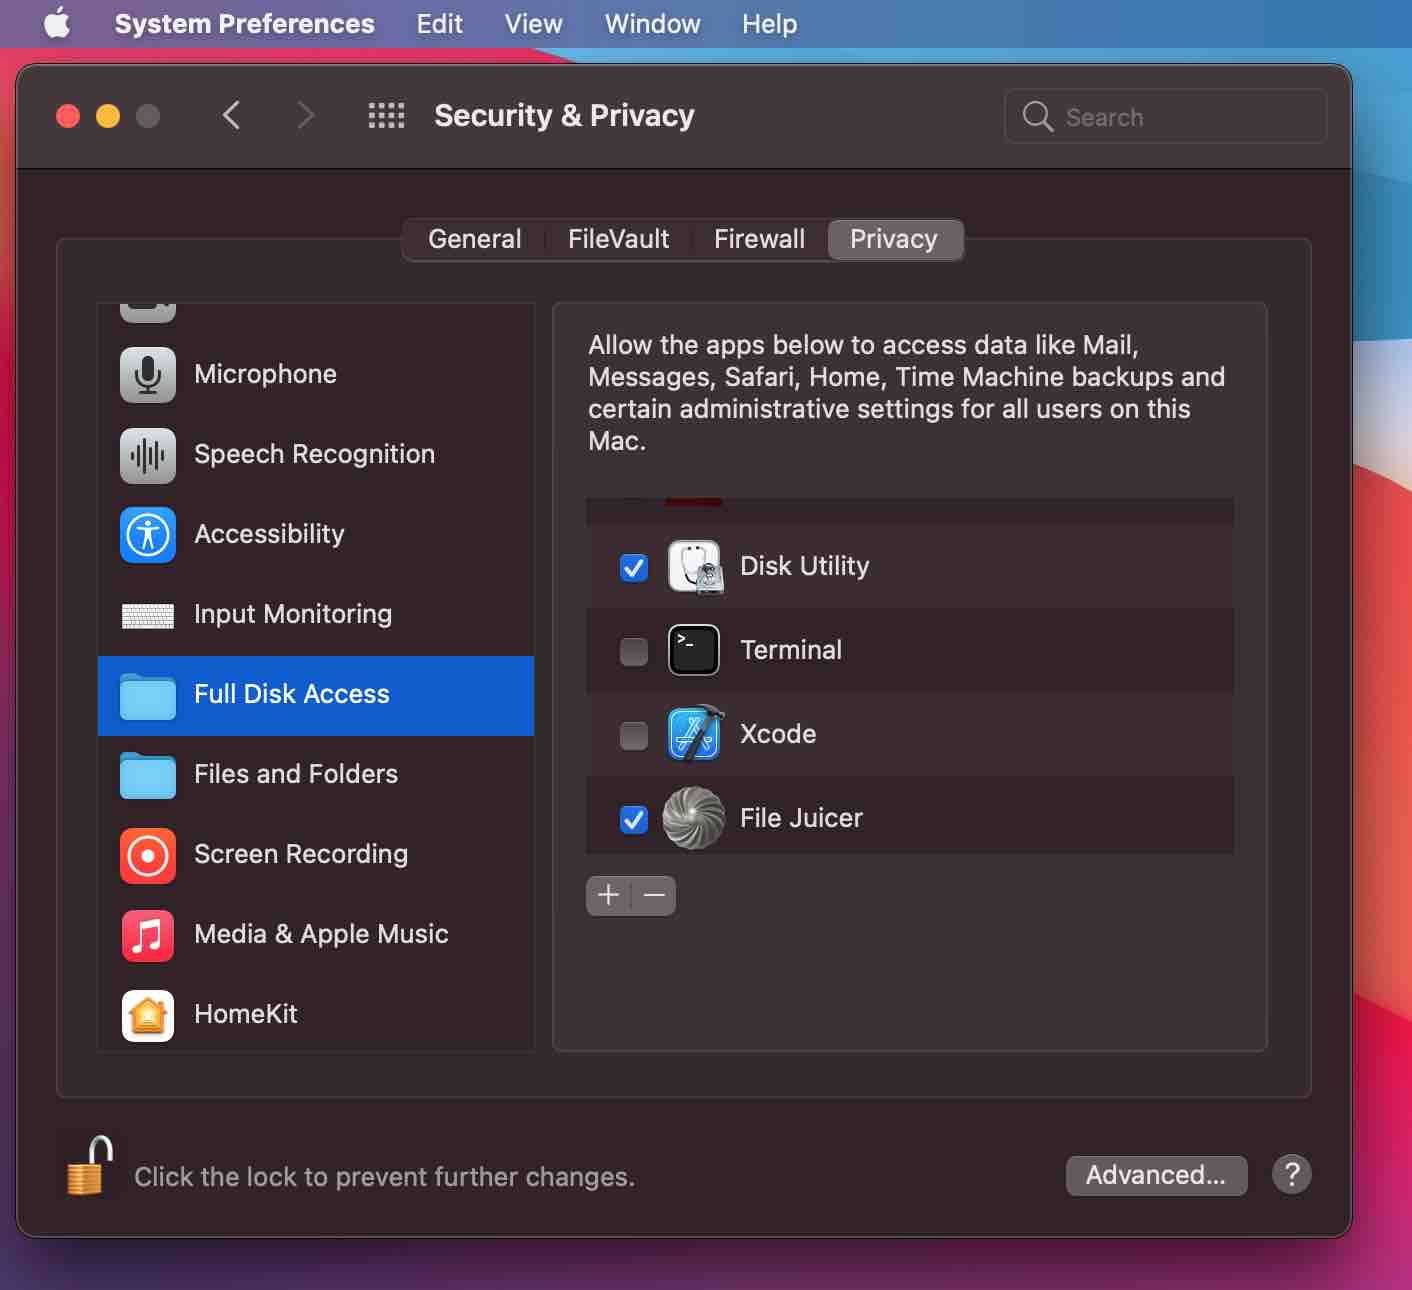Click the File Juicer app icon
This screenshot has height=1290, width=1412.
click(x=694, y=818)
